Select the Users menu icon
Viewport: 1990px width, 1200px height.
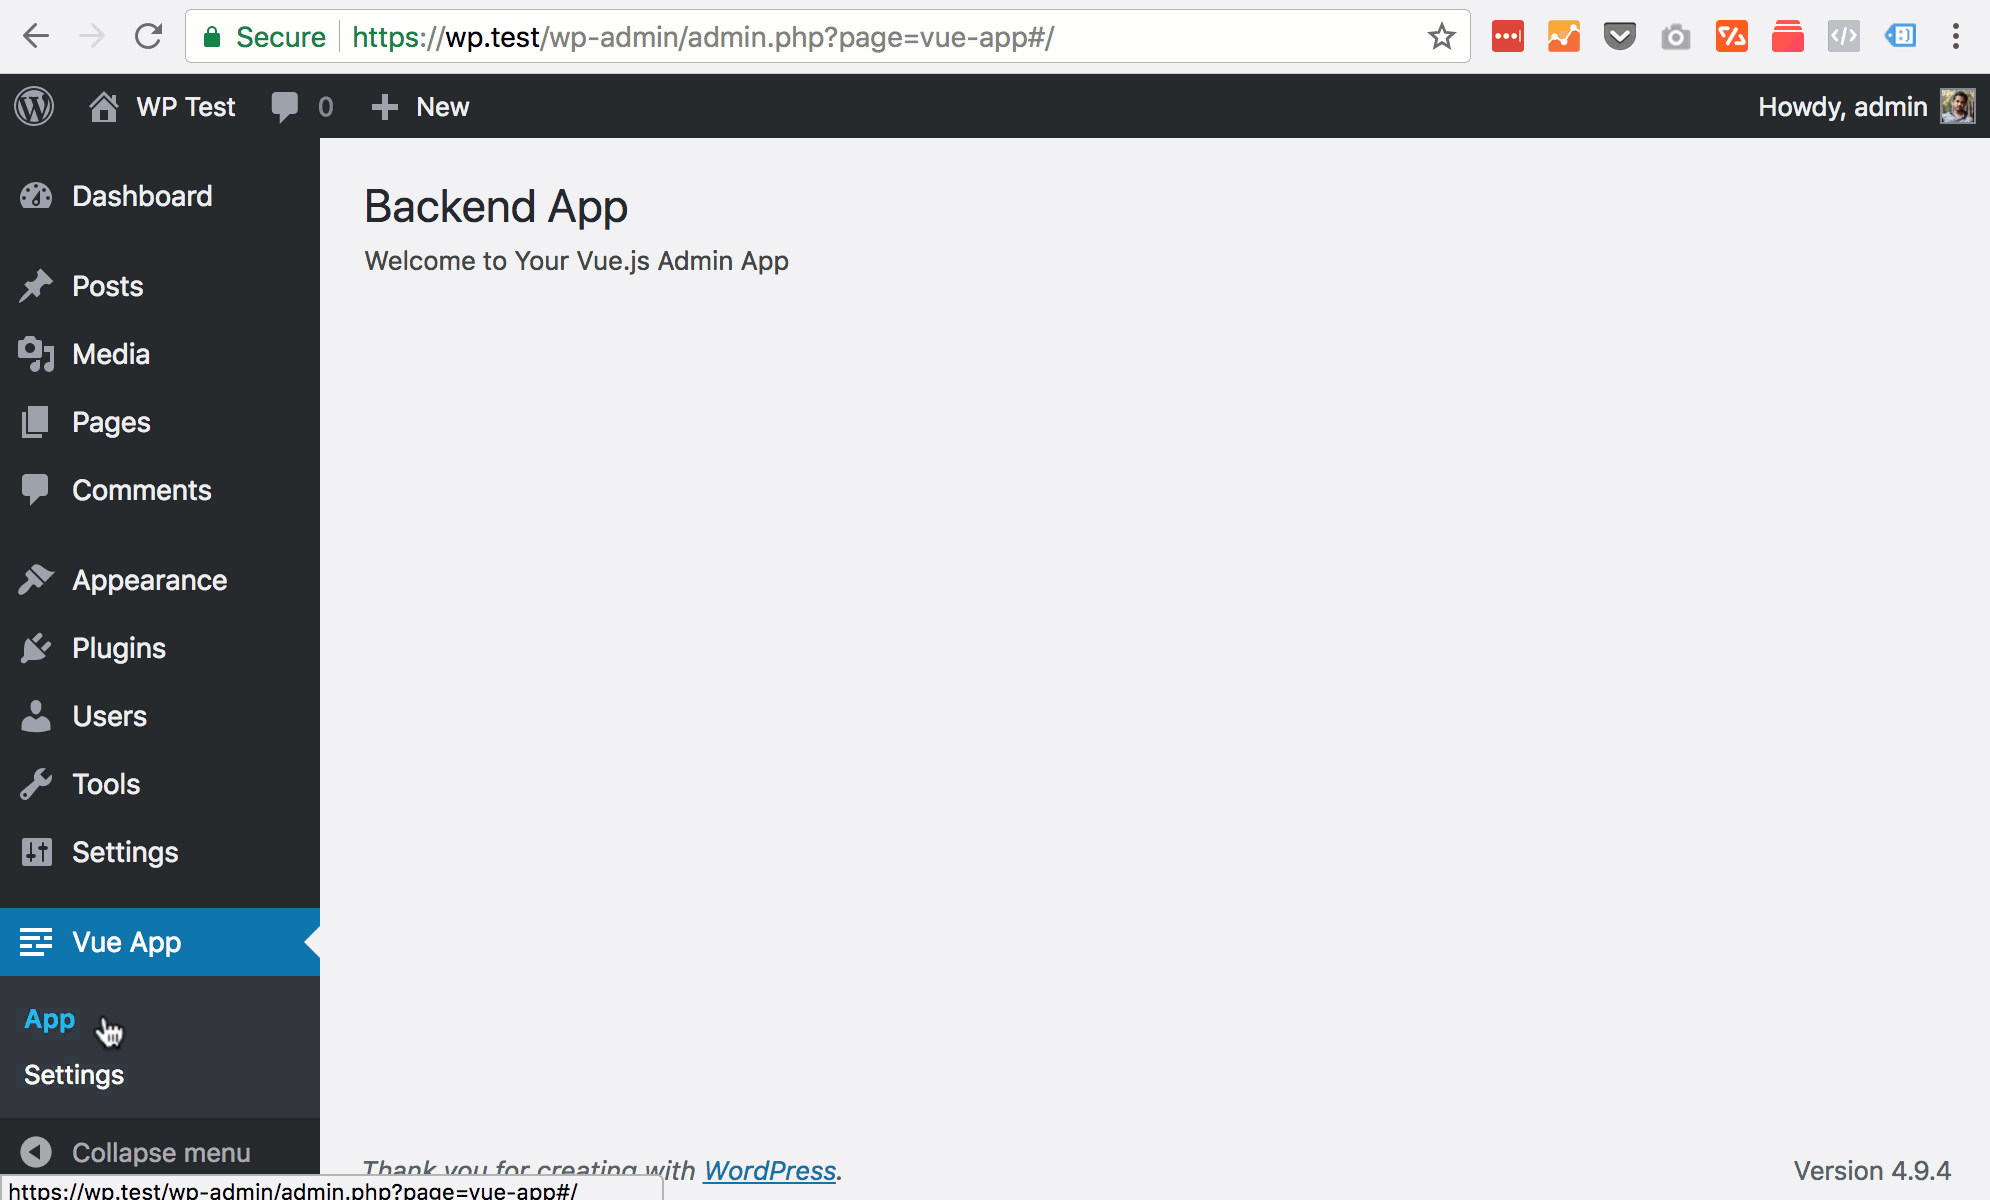click(36, 717)
